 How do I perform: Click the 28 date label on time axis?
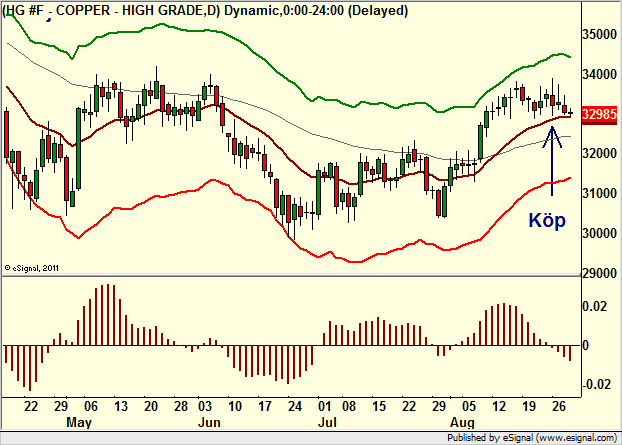pos(181,406)
